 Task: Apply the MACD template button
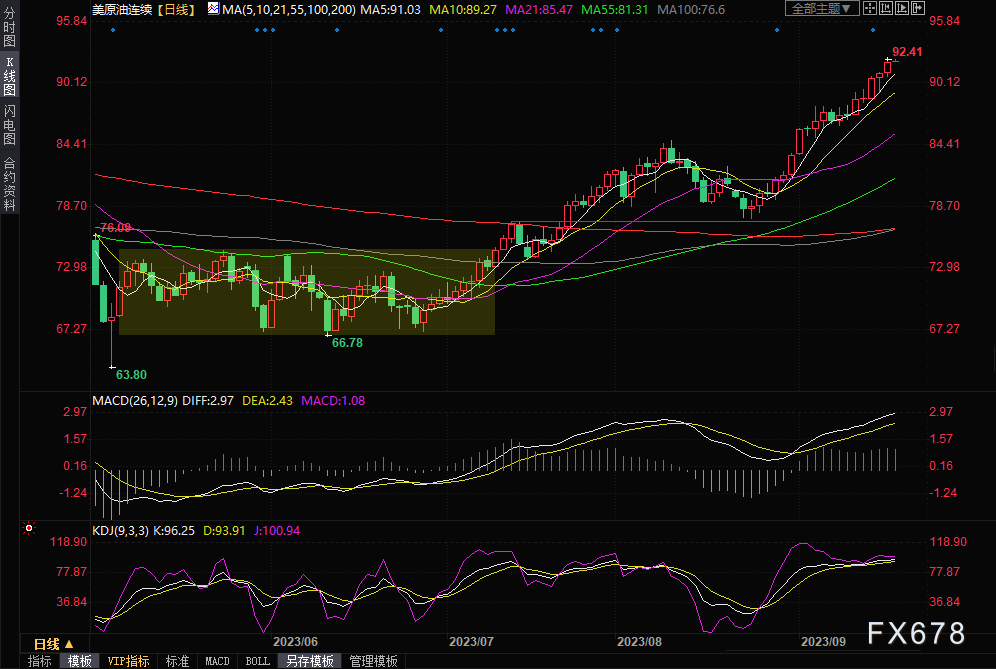217,661
